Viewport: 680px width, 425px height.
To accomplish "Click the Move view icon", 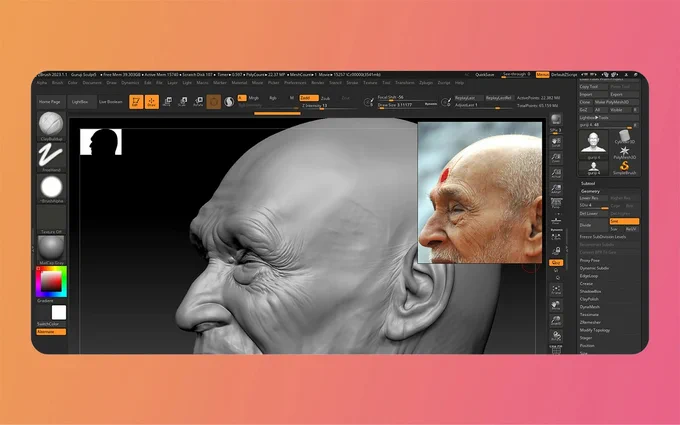I will click(556, 305).
